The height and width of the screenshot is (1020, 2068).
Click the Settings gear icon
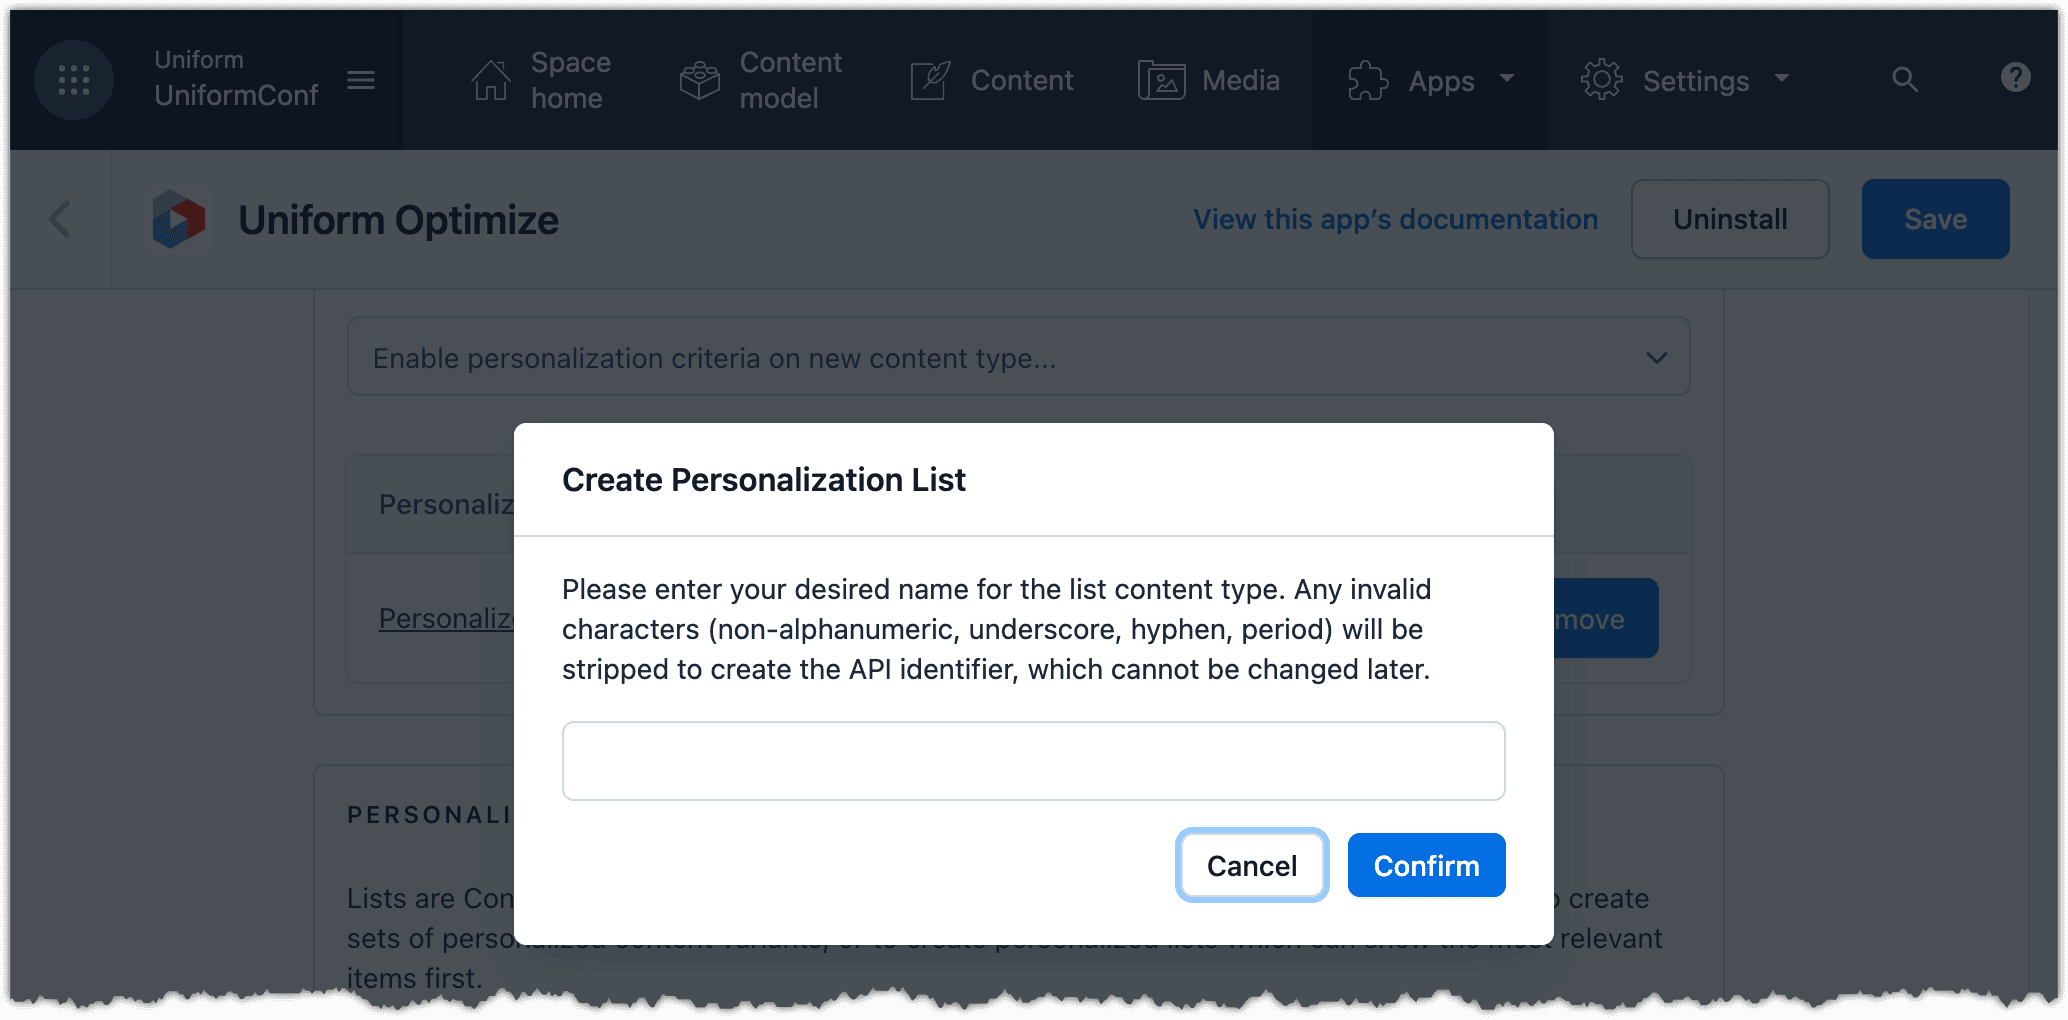(1601, 80)
